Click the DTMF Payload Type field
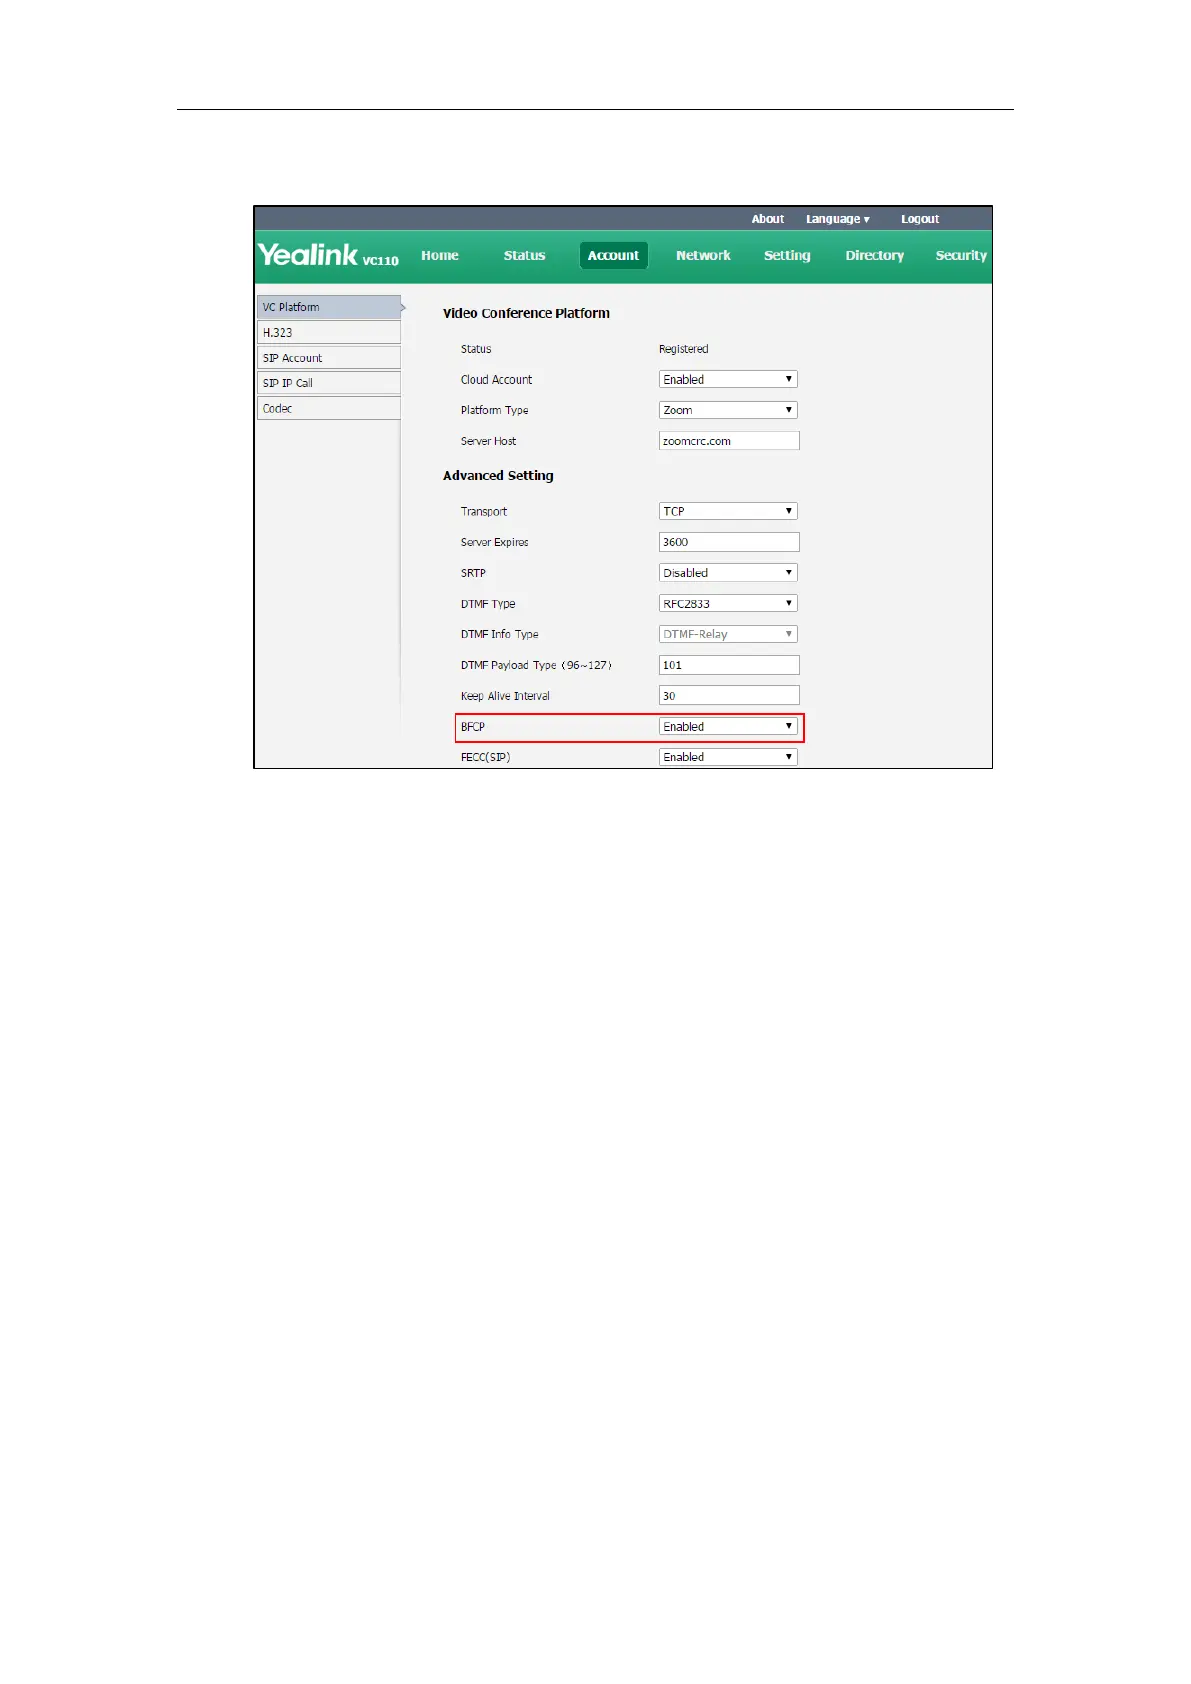Viewport: 1191px width, 1684px height. [729, 665]
